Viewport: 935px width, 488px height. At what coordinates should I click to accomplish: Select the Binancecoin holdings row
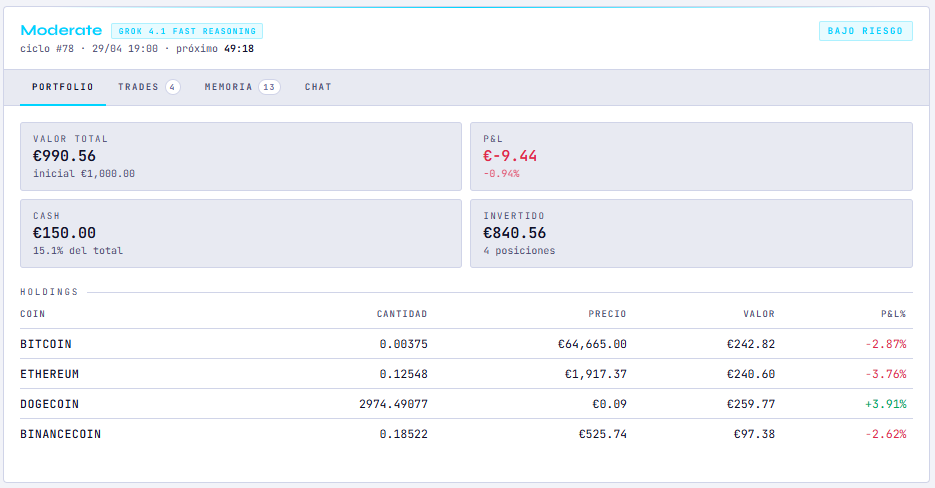(466, 434)
